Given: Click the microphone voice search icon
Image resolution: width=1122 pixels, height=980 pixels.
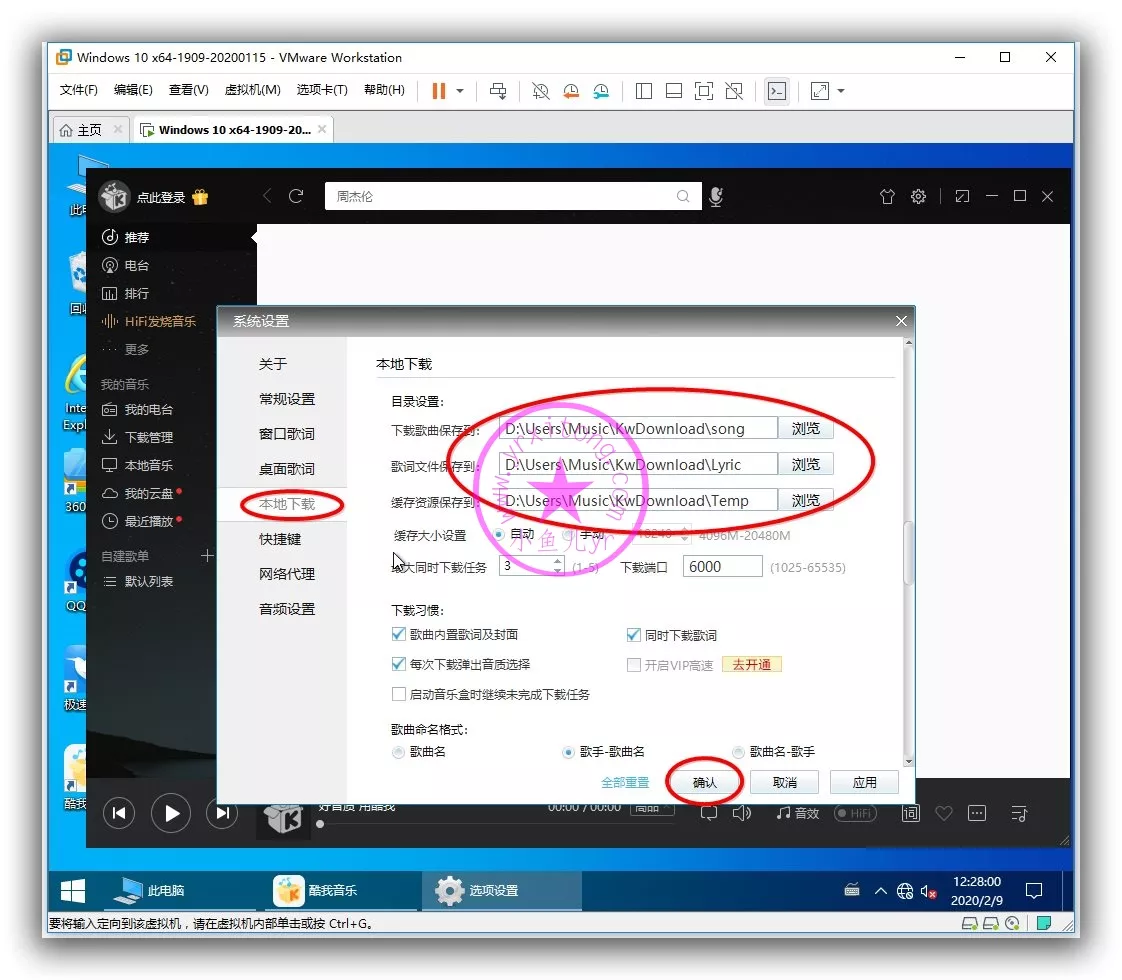Looking at the screenshot, I should point(716,197).
